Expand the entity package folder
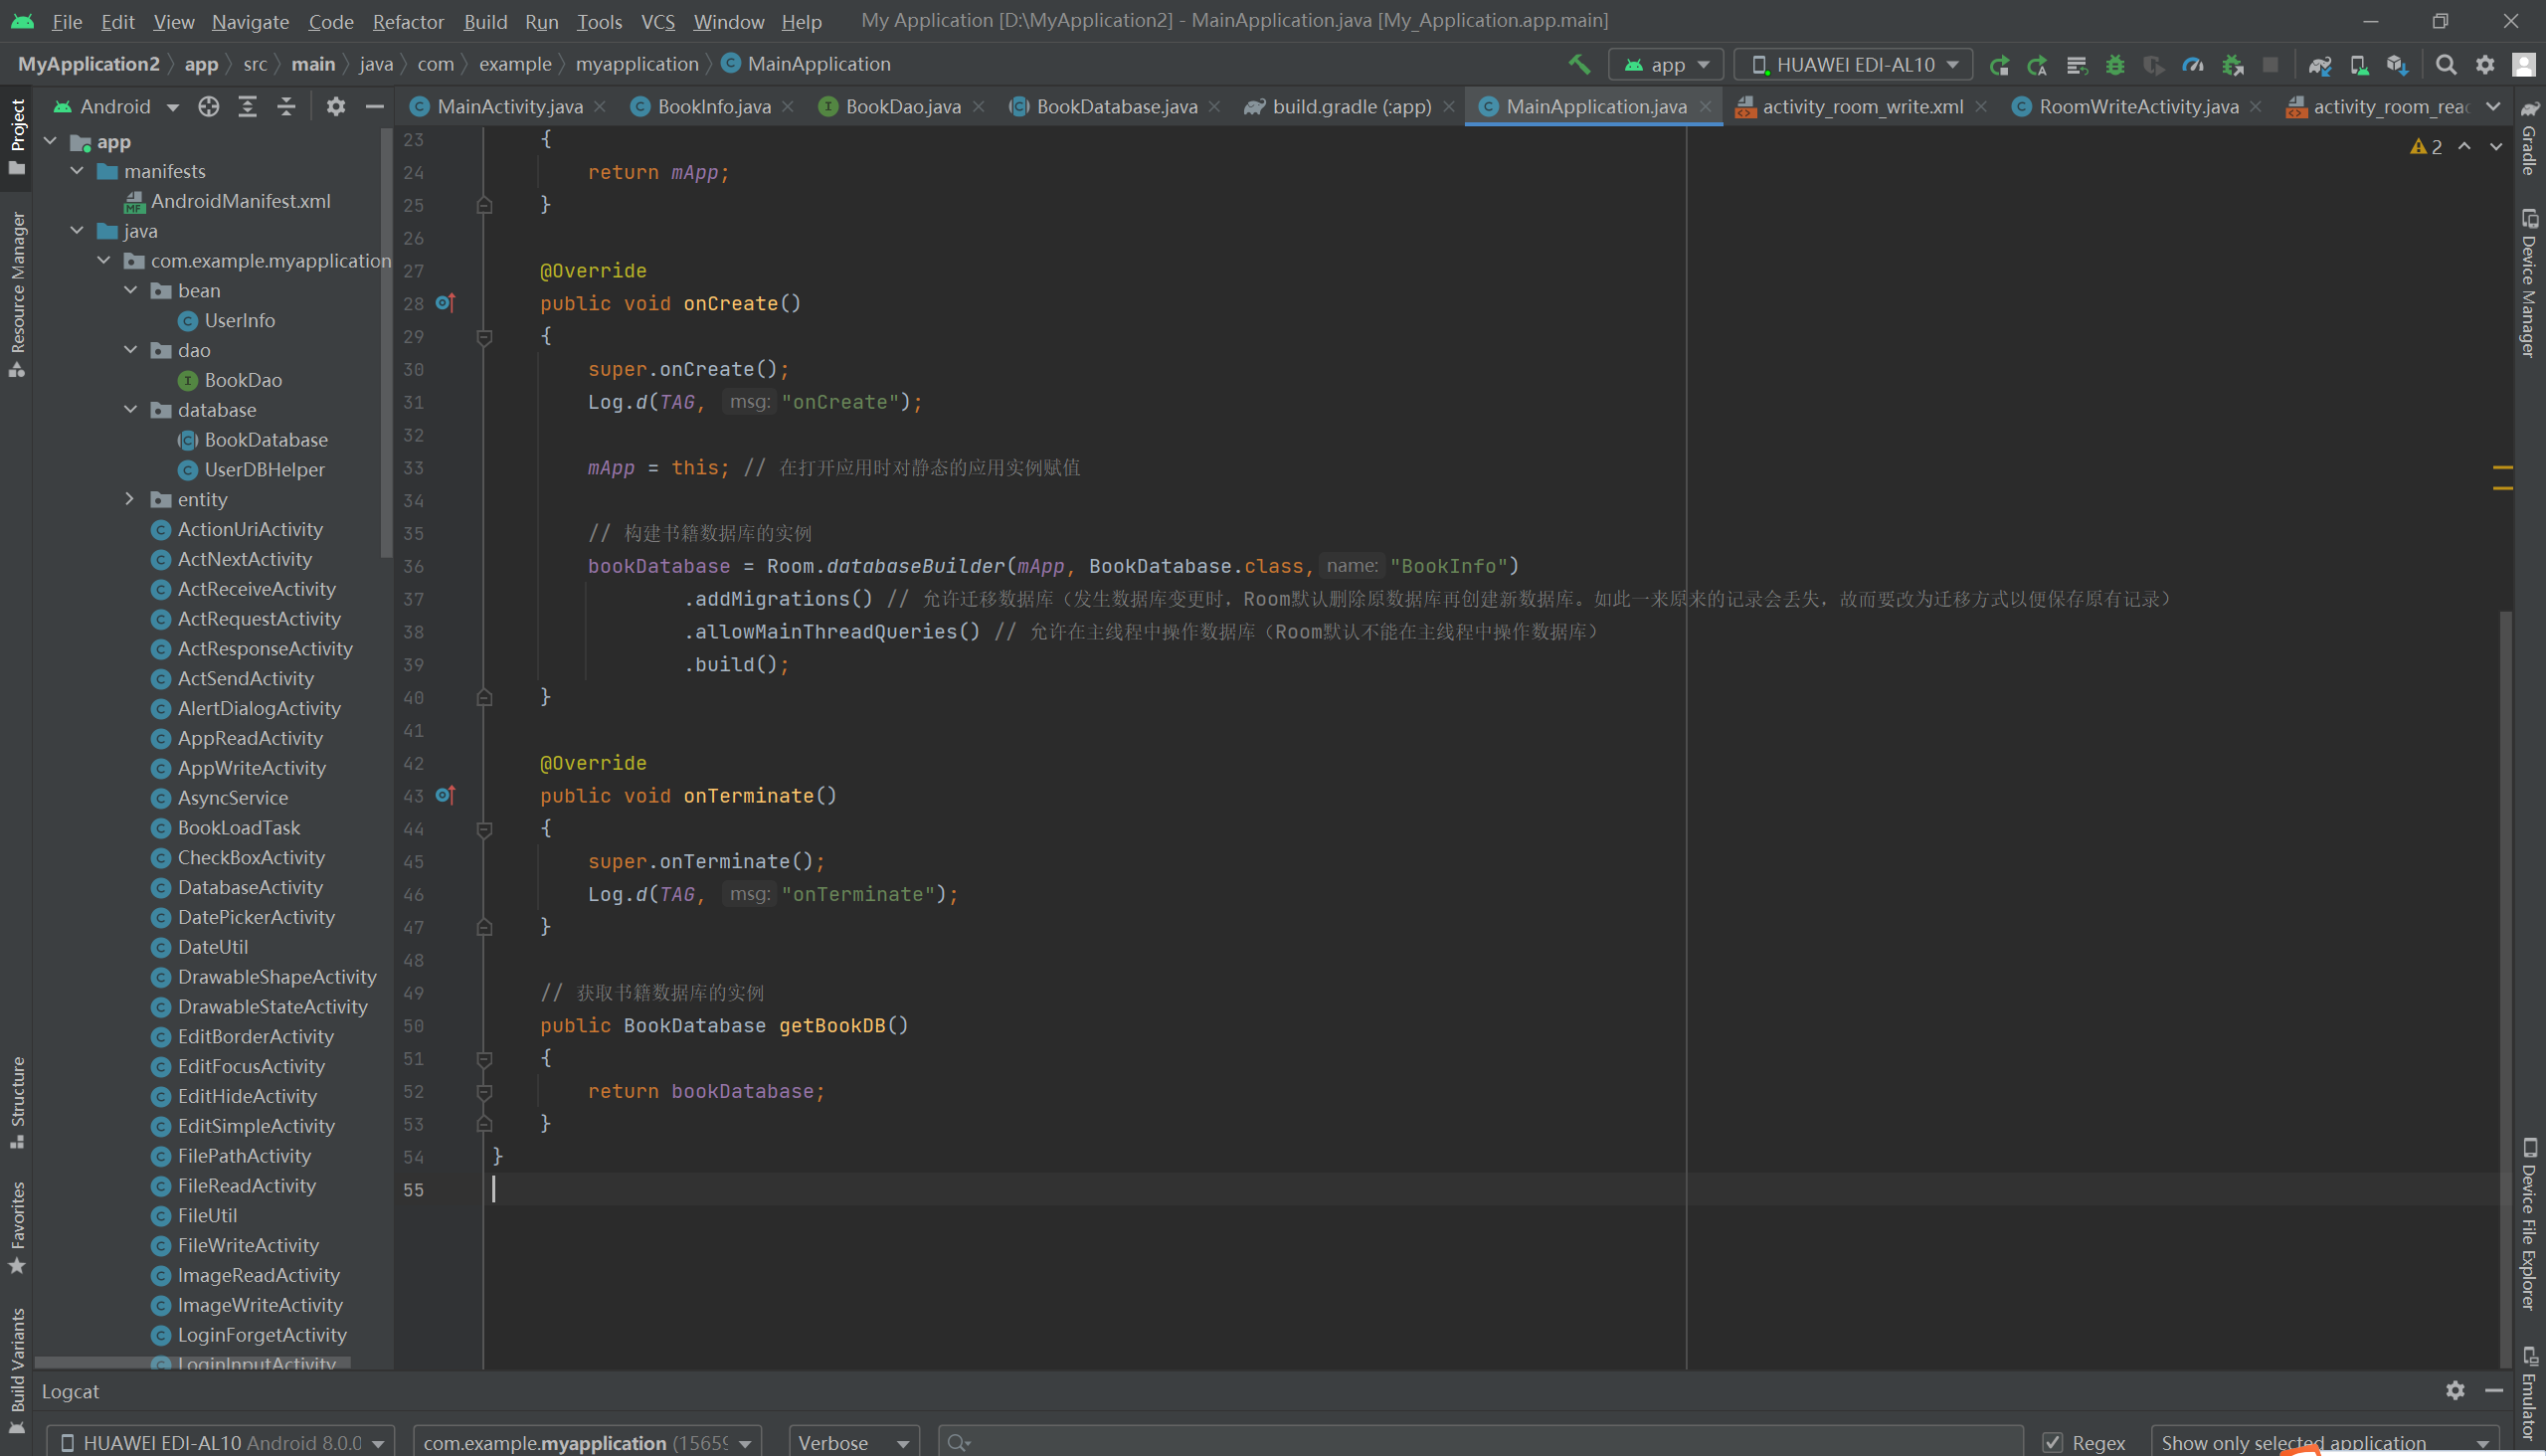 tap(130, 499)
